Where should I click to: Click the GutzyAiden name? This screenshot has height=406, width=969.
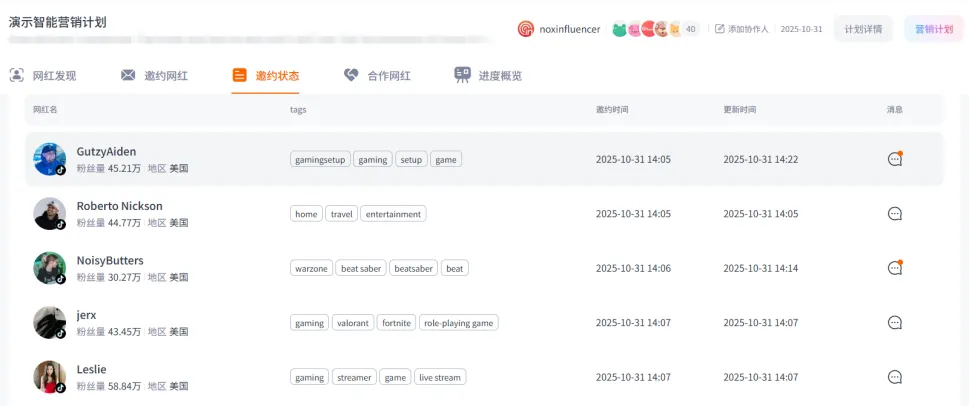click(106, 151)
